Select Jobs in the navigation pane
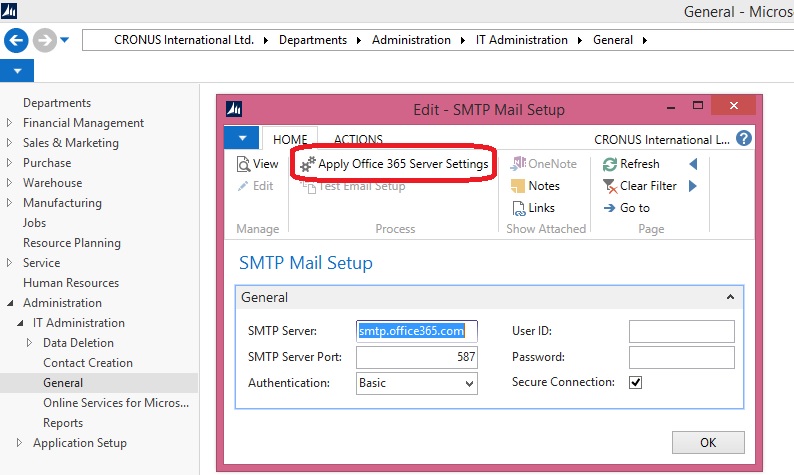794x475 pixels. [x=34, y=223]
